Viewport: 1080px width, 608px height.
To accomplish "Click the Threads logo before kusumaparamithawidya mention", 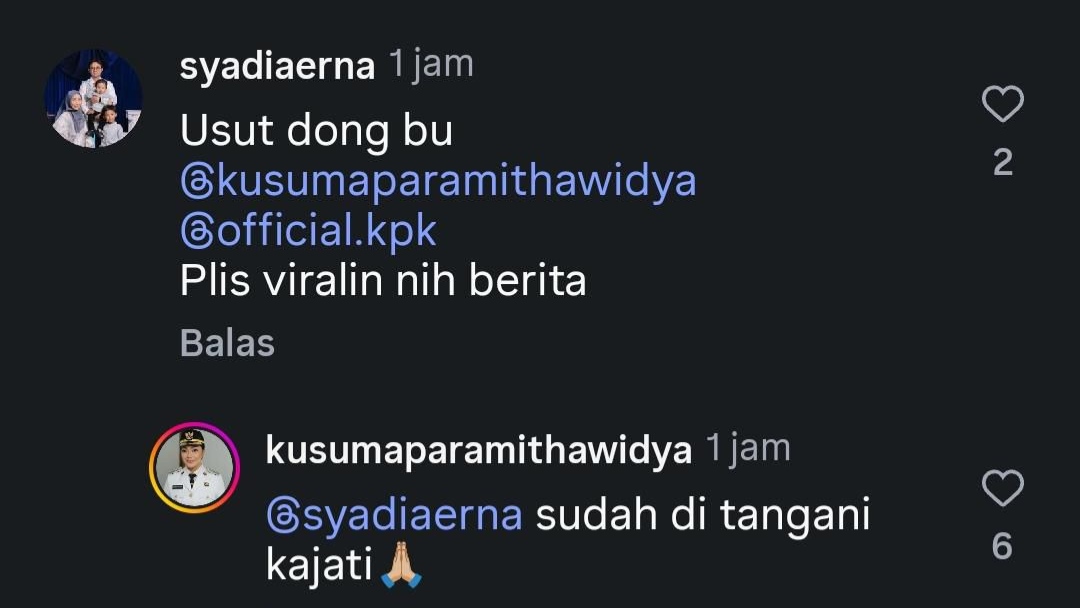I will [x=197, y=182].
